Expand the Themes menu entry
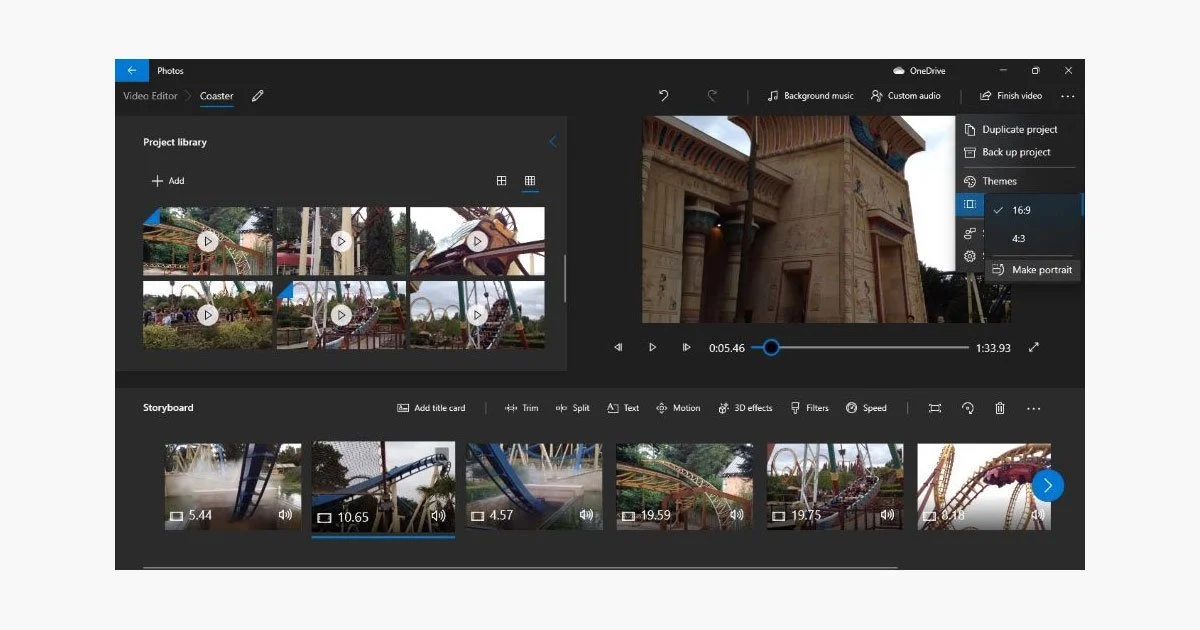 998,181
